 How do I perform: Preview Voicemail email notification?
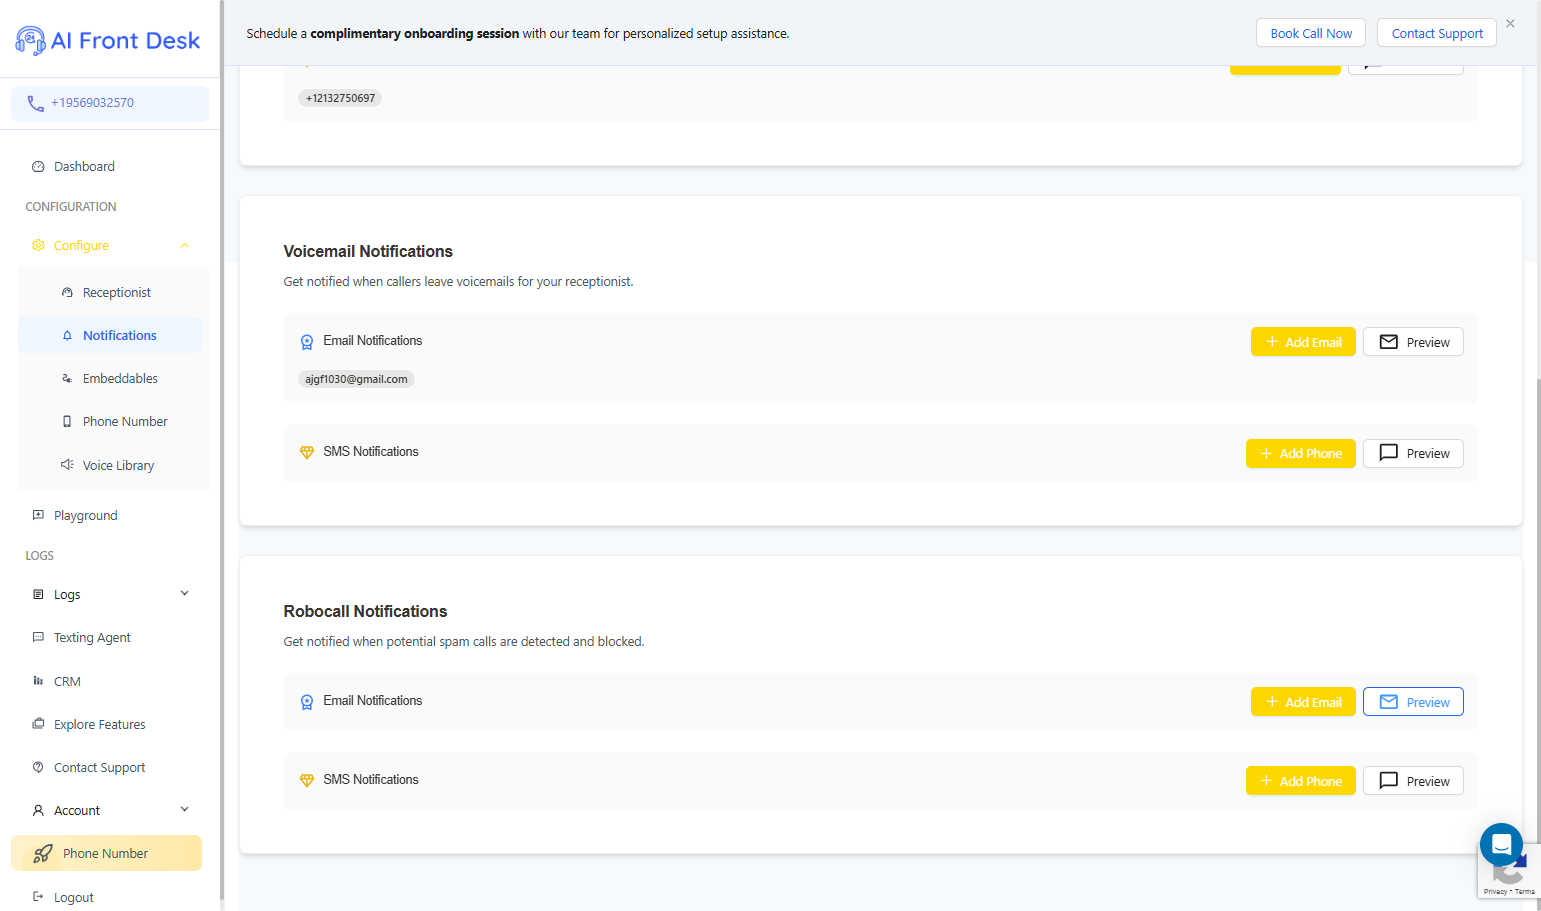tap(1413, 342)
